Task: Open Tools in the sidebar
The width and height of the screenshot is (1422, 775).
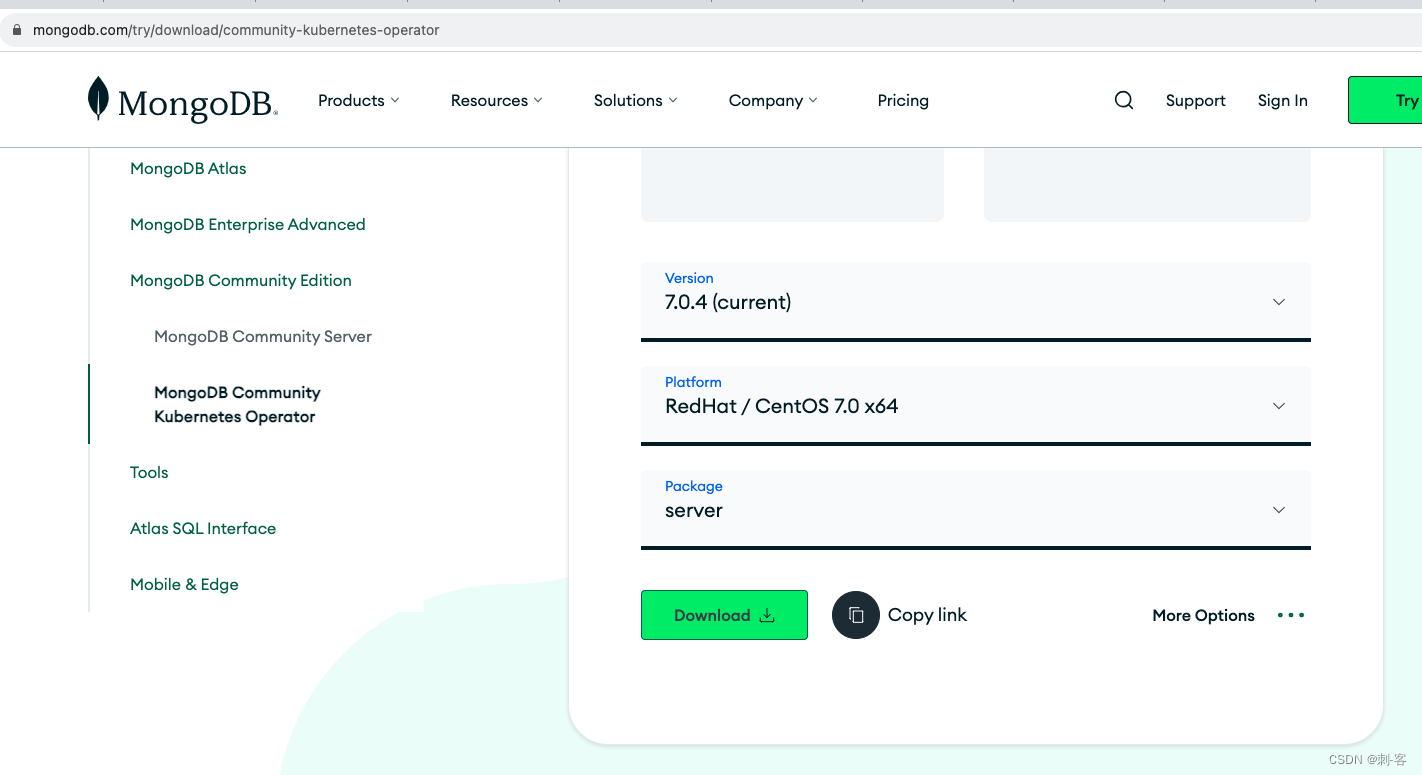Action: click(x=149, y=472)
